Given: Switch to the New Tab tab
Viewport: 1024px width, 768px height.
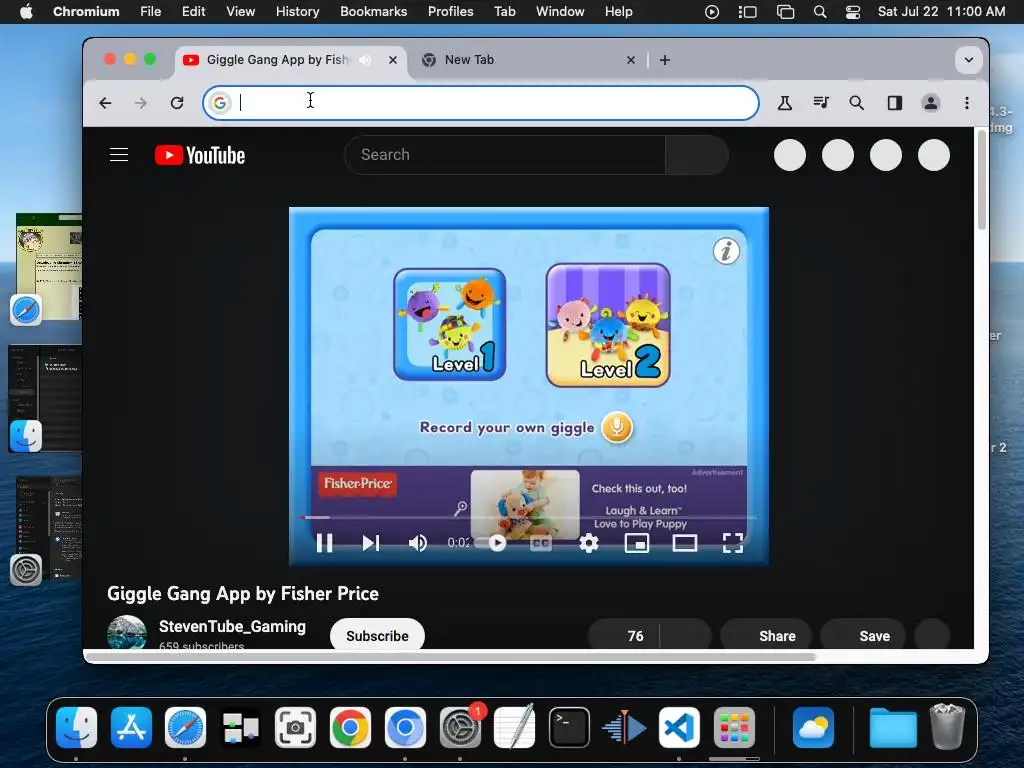Looking at the screenshot, I should point(528,60).
